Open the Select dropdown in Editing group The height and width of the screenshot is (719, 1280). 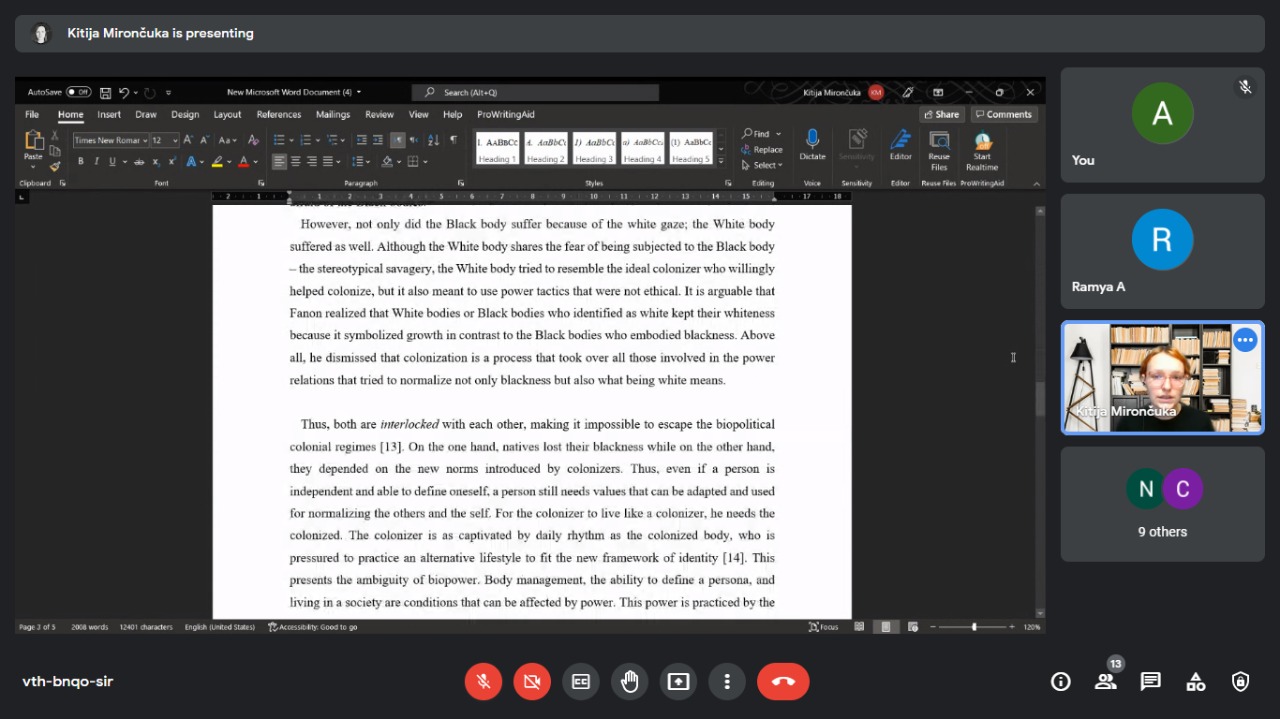click(x=762, y=165)
